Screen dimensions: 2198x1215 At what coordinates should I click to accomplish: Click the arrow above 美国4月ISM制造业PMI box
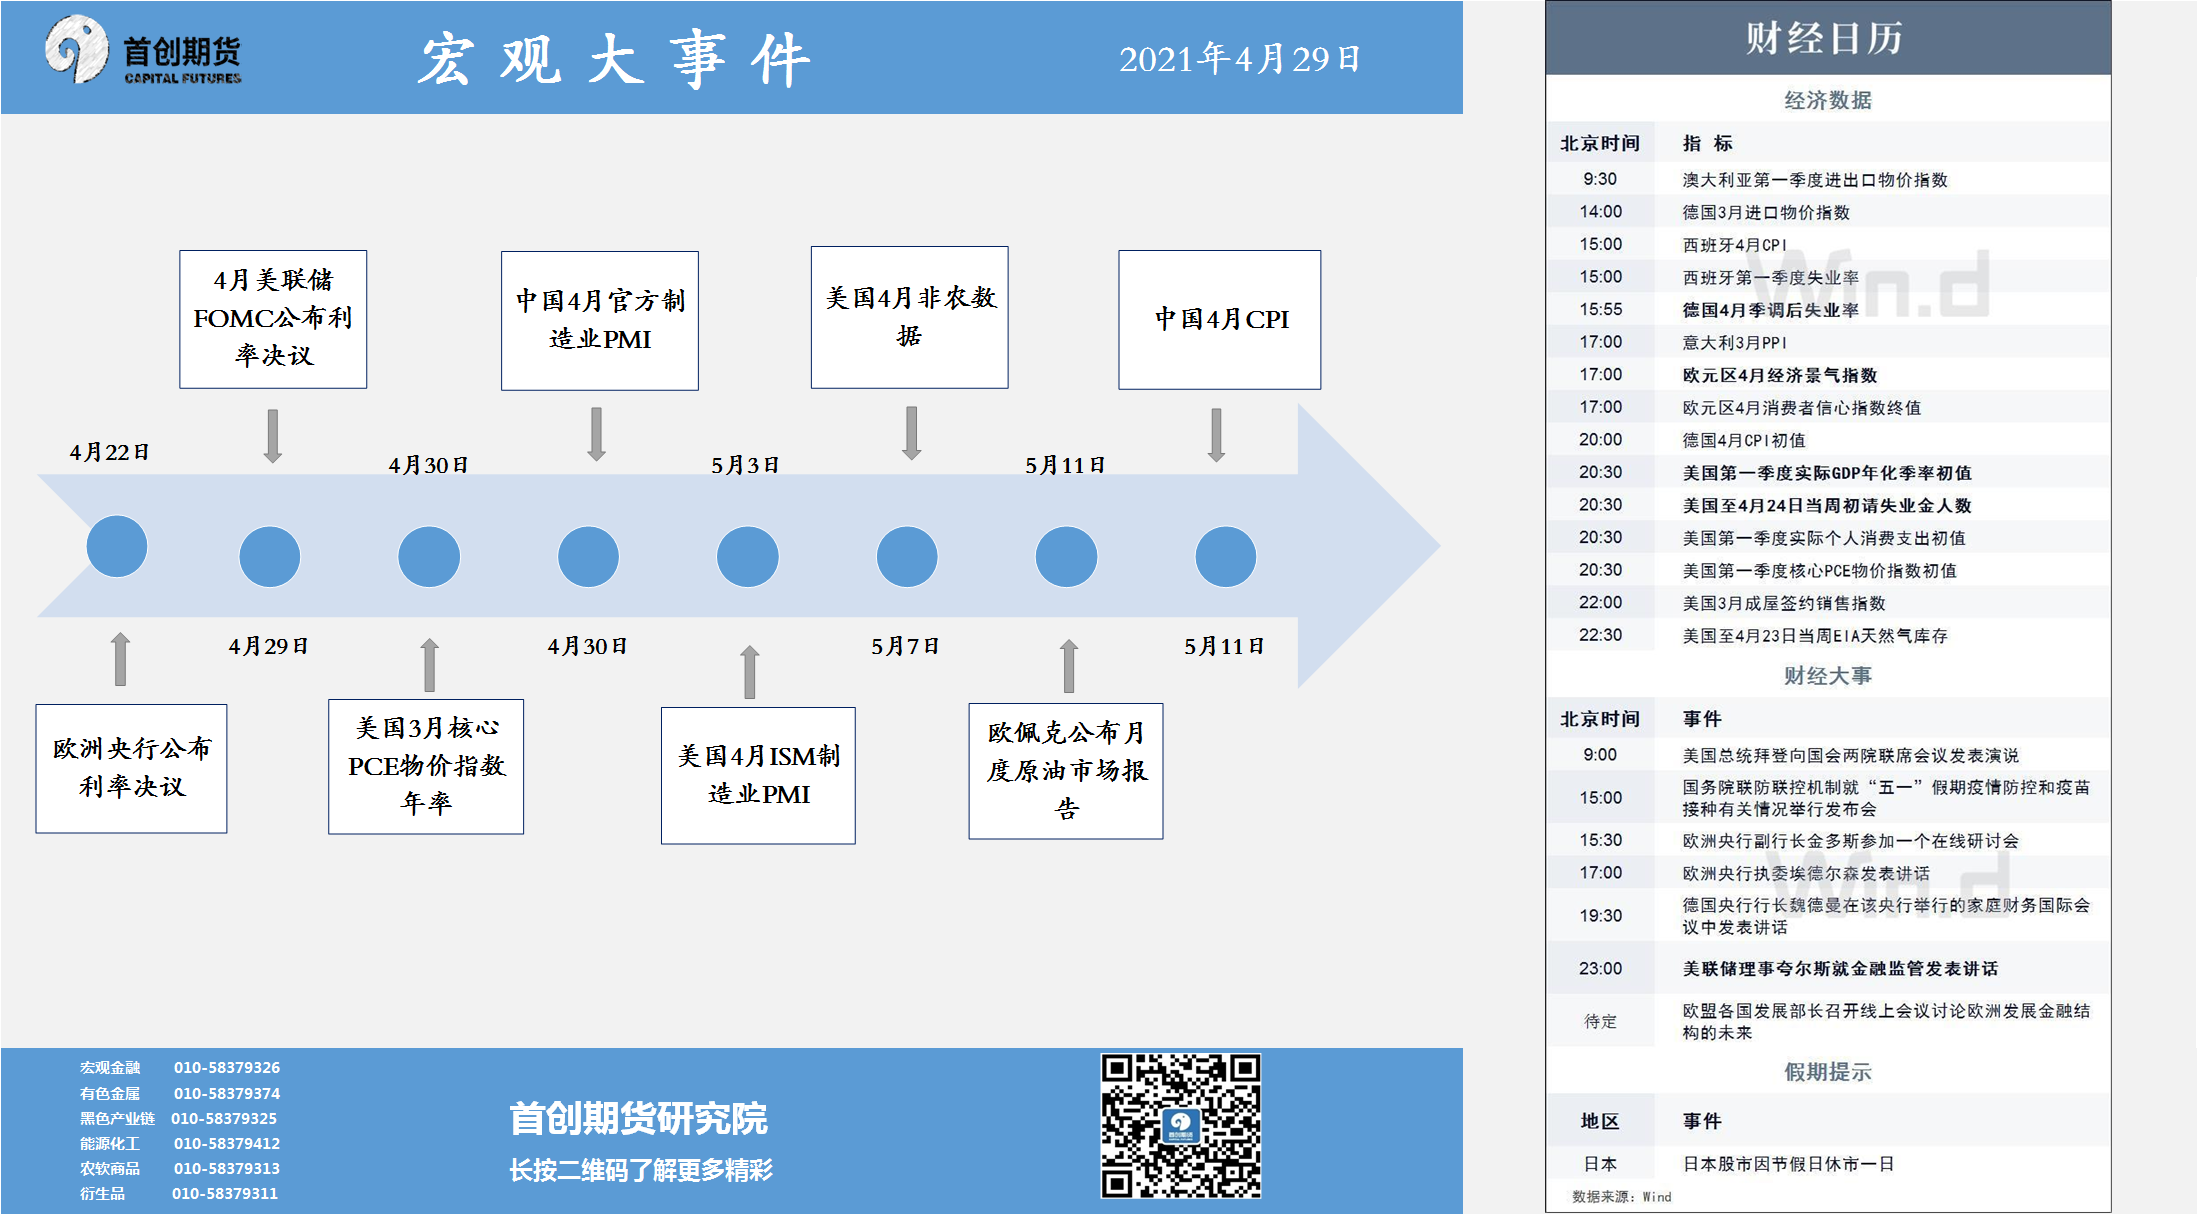click(749, 671)
